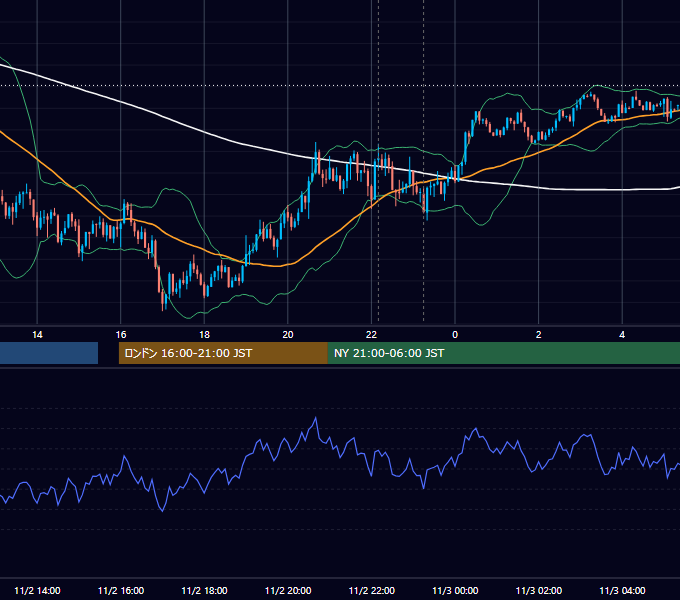Image resolution: width=680 pixels, height=600 pixels.
Task: Click the NY 21:00-06:00 JST session bar
Action: coord(503,353)
